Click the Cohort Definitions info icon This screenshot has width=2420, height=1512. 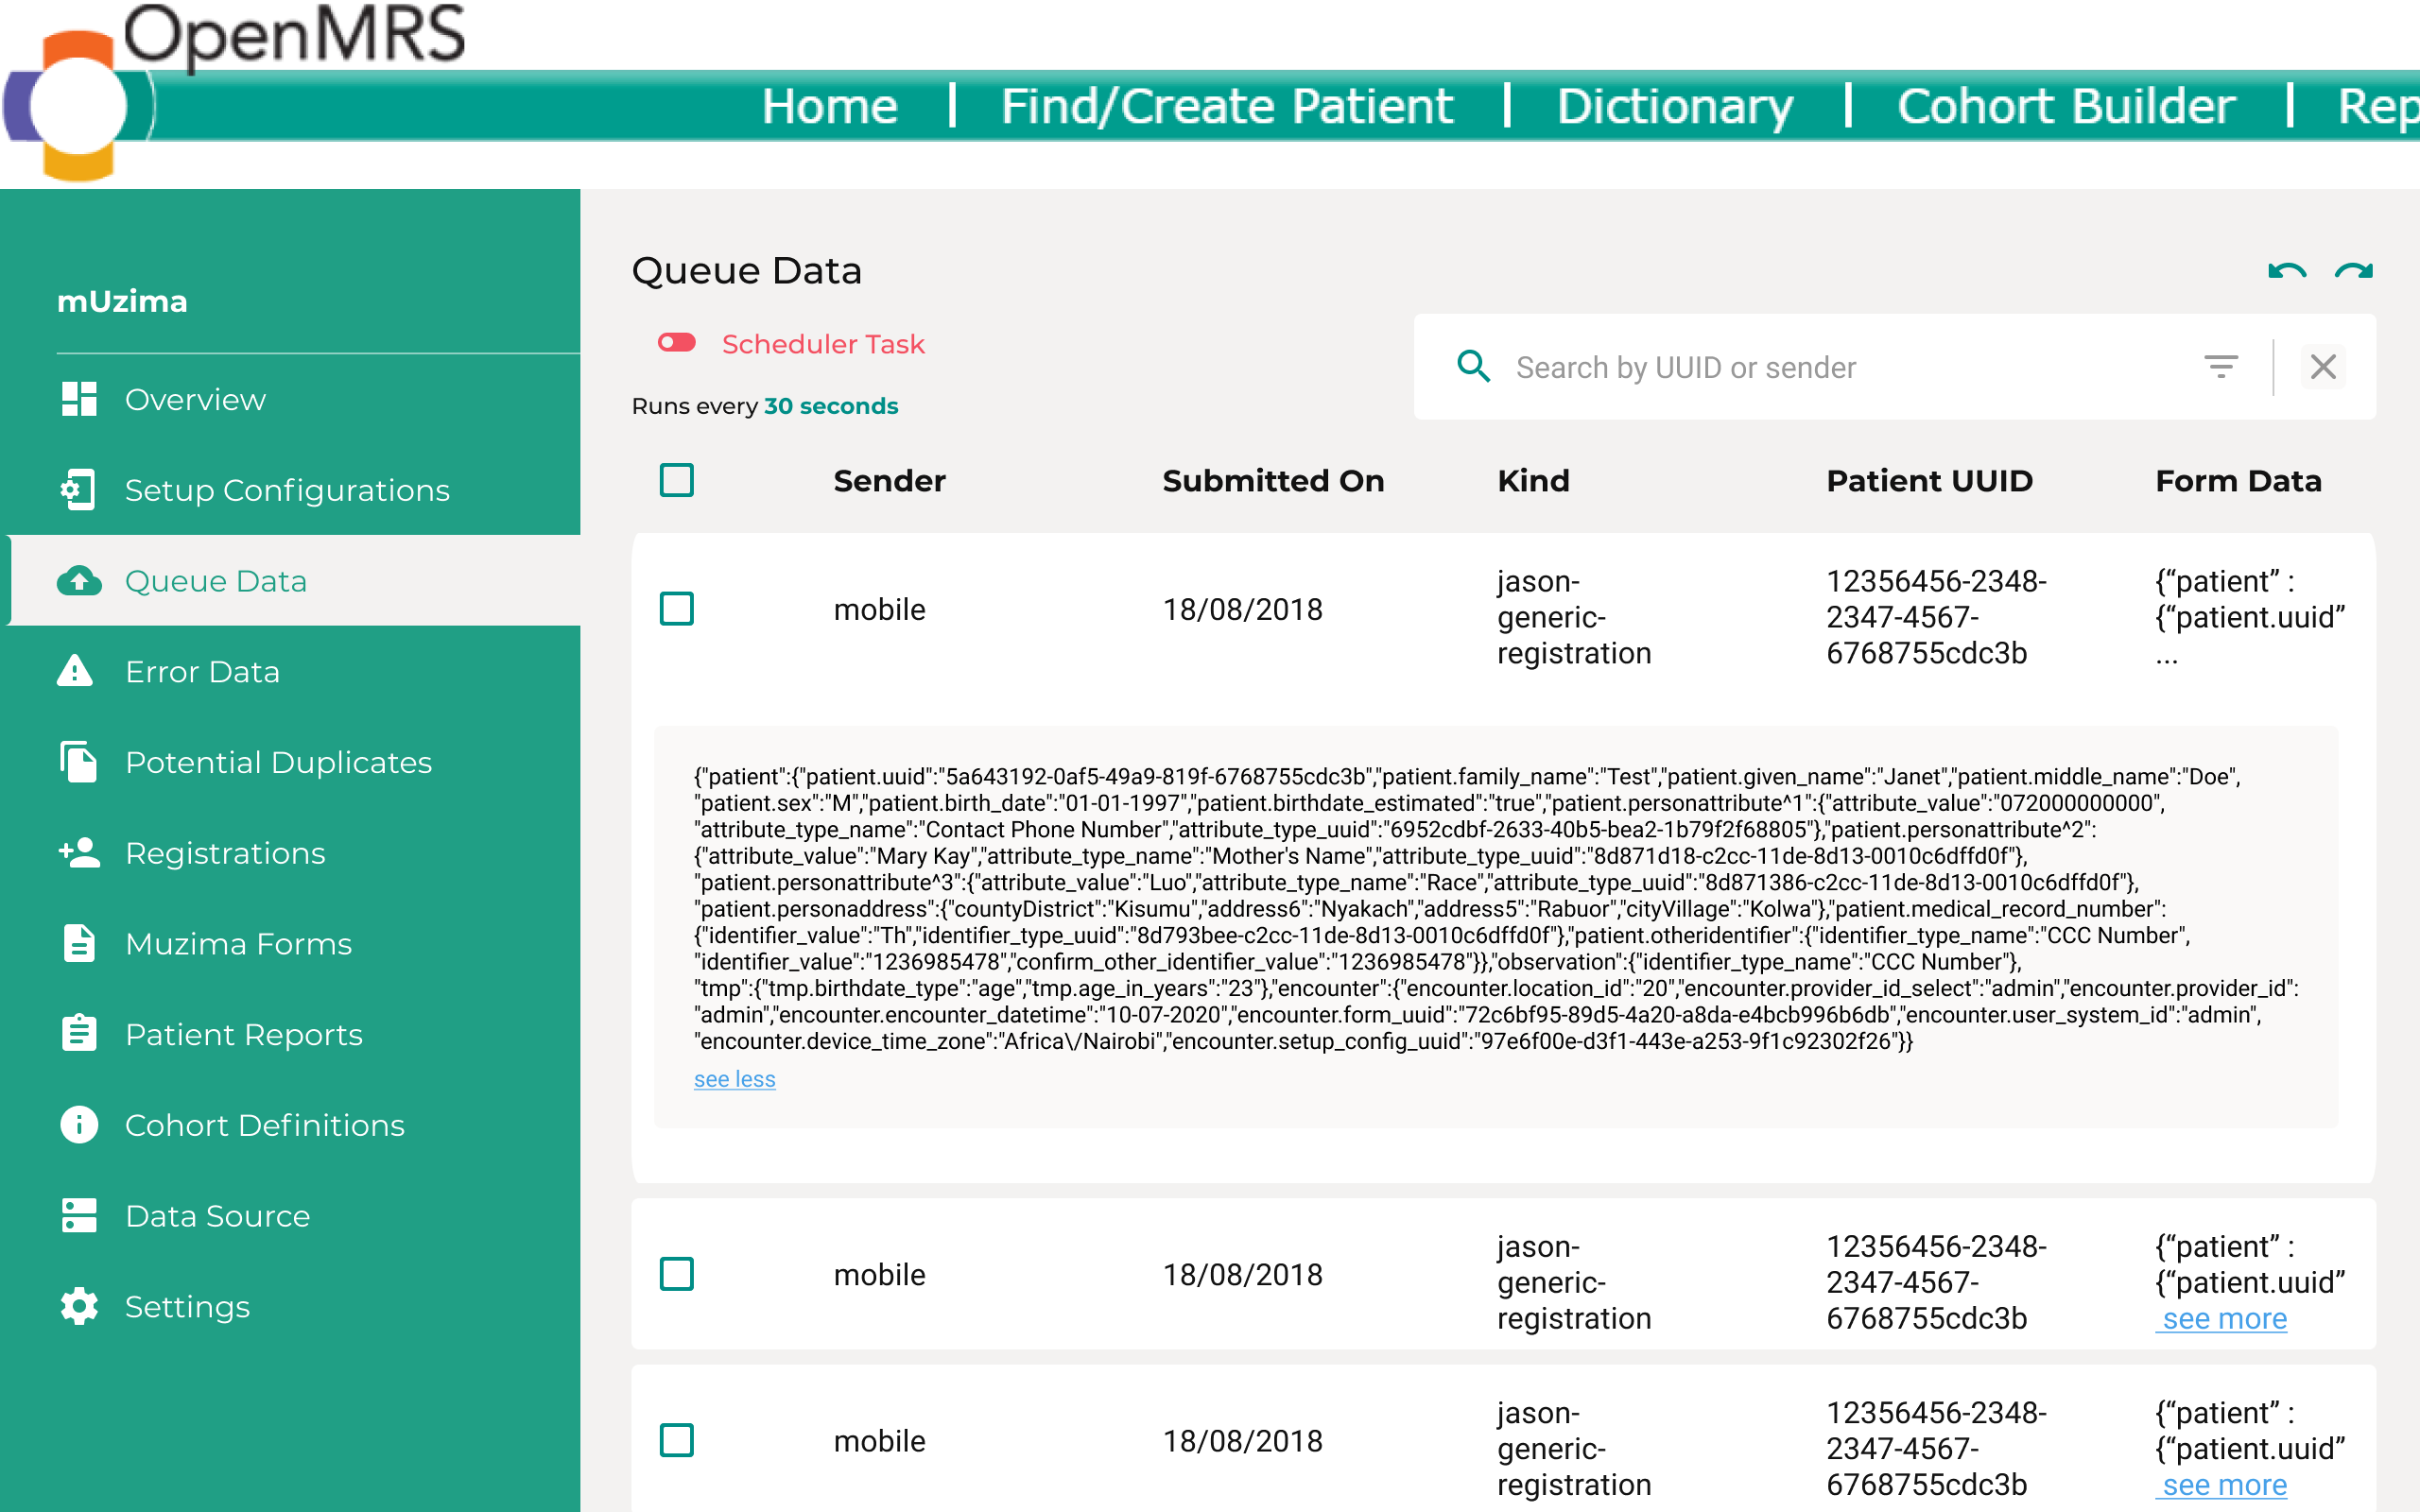pyautogui.click(x=79, y=1124)
